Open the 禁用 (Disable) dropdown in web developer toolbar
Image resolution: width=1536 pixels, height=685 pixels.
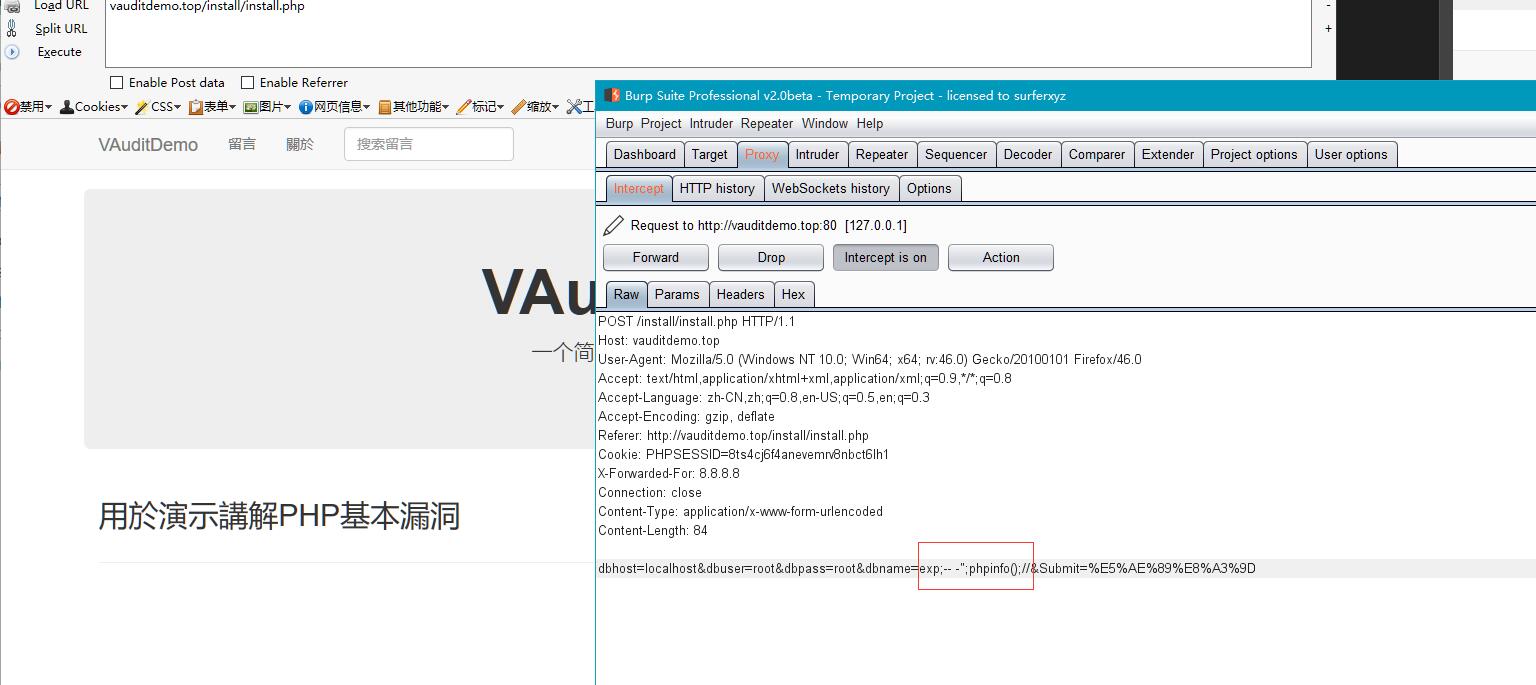point(28,107)
